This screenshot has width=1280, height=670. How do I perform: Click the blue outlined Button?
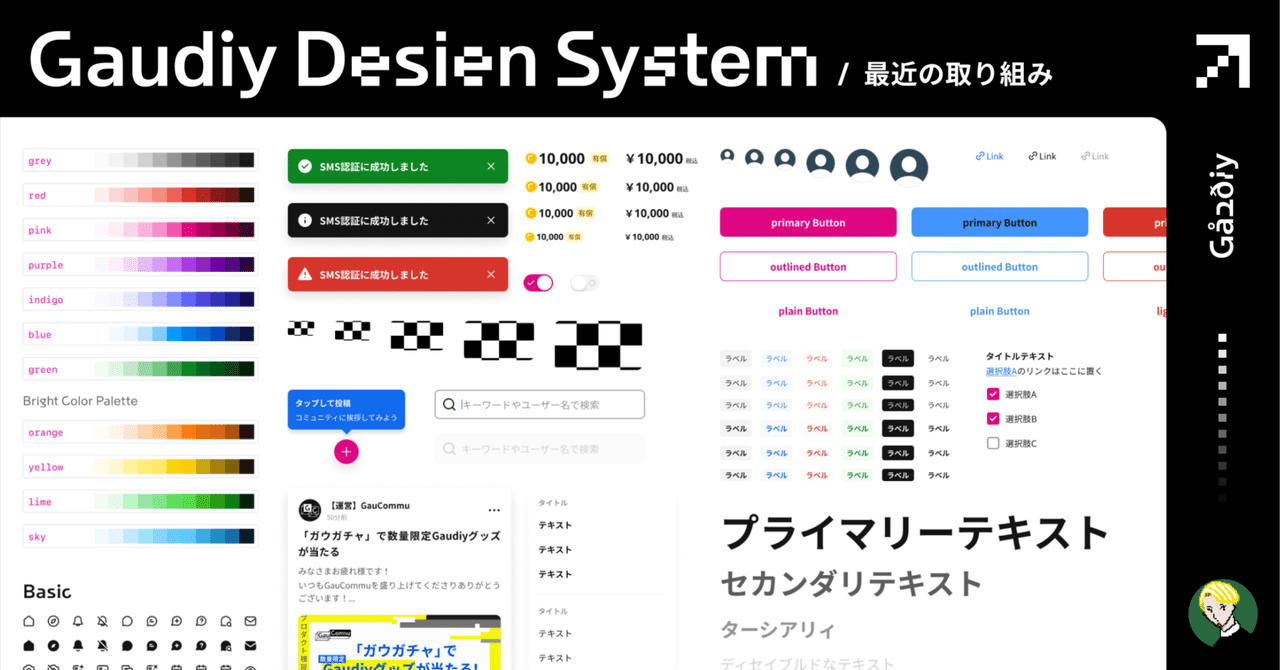click(1000, 267)
